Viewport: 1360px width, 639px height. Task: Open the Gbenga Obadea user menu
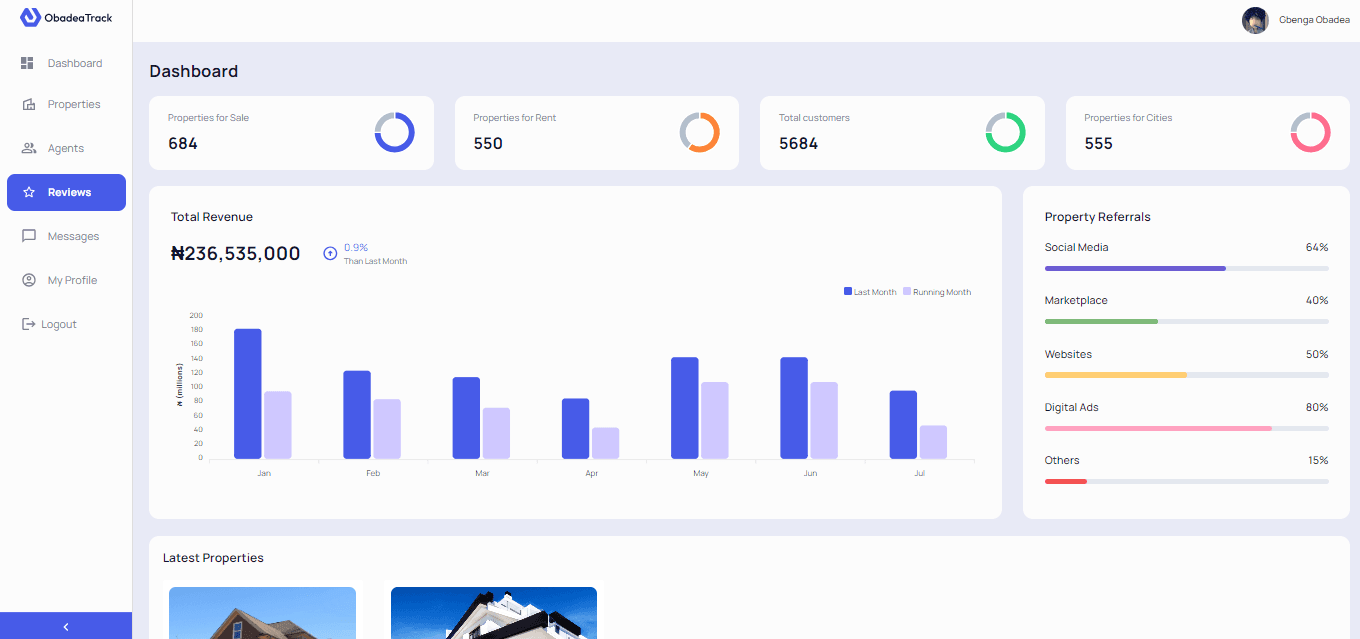[x=1314, y=20]
